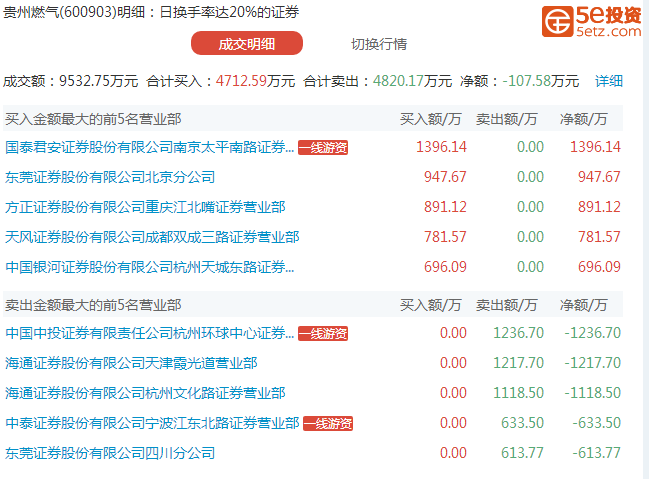Open 中泰证券宁波江东北路 branch link
Screen dimensions: 649x479
(x=152, y=423)
